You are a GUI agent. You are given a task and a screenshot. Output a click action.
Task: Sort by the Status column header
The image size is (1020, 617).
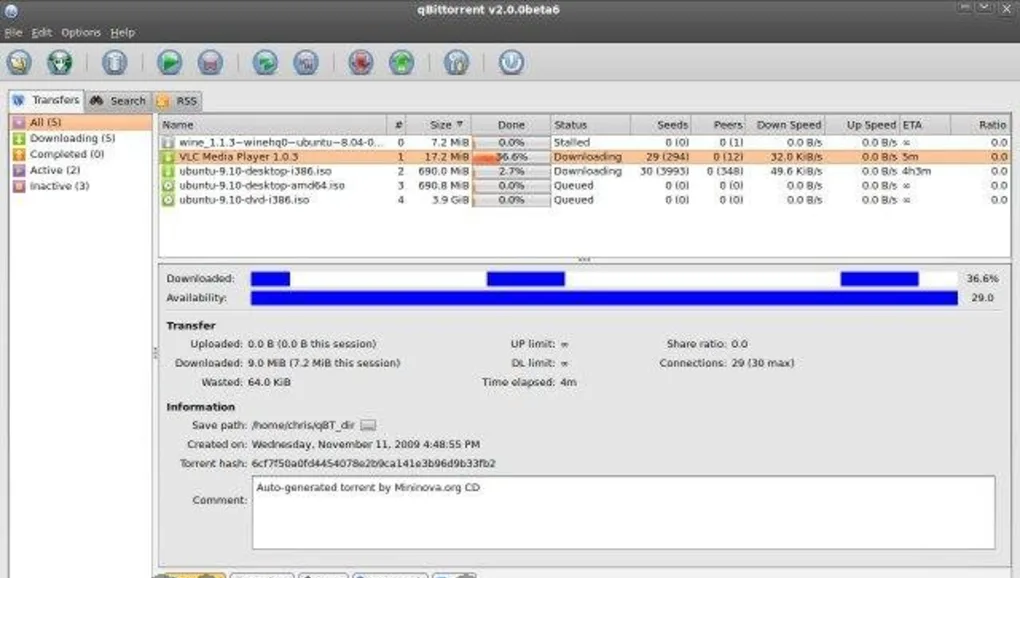[x=590, y=125]
